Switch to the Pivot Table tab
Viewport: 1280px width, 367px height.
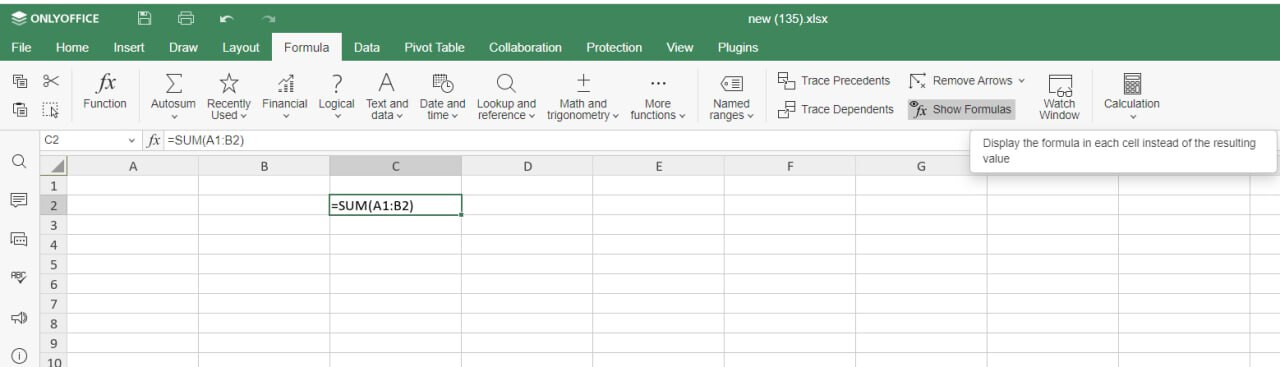(434, 47)
